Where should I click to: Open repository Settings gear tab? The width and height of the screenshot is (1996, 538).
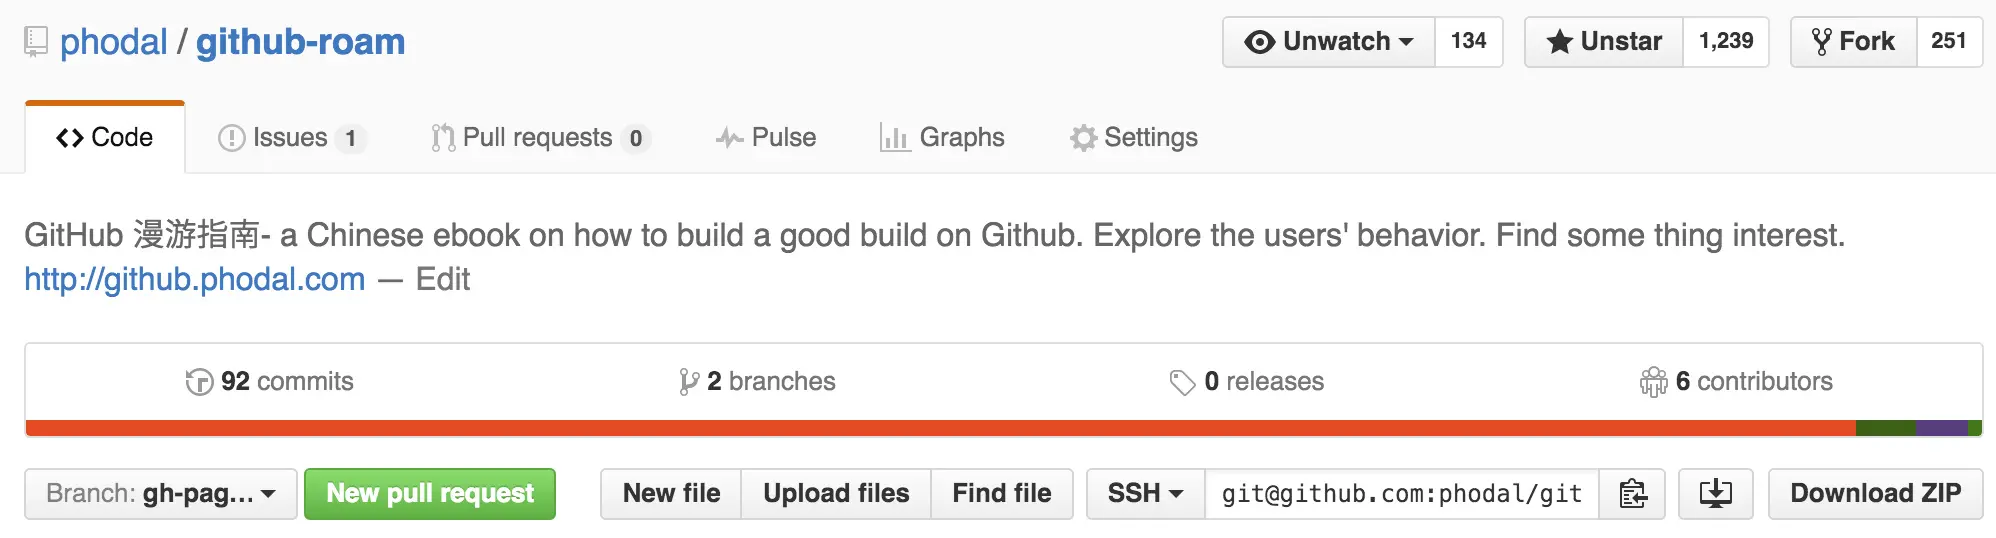(x=1134, y=138)
